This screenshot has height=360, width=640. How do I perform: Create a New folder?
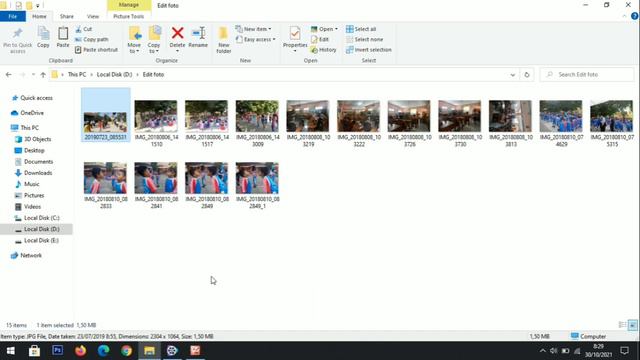(x=223, y=40)
